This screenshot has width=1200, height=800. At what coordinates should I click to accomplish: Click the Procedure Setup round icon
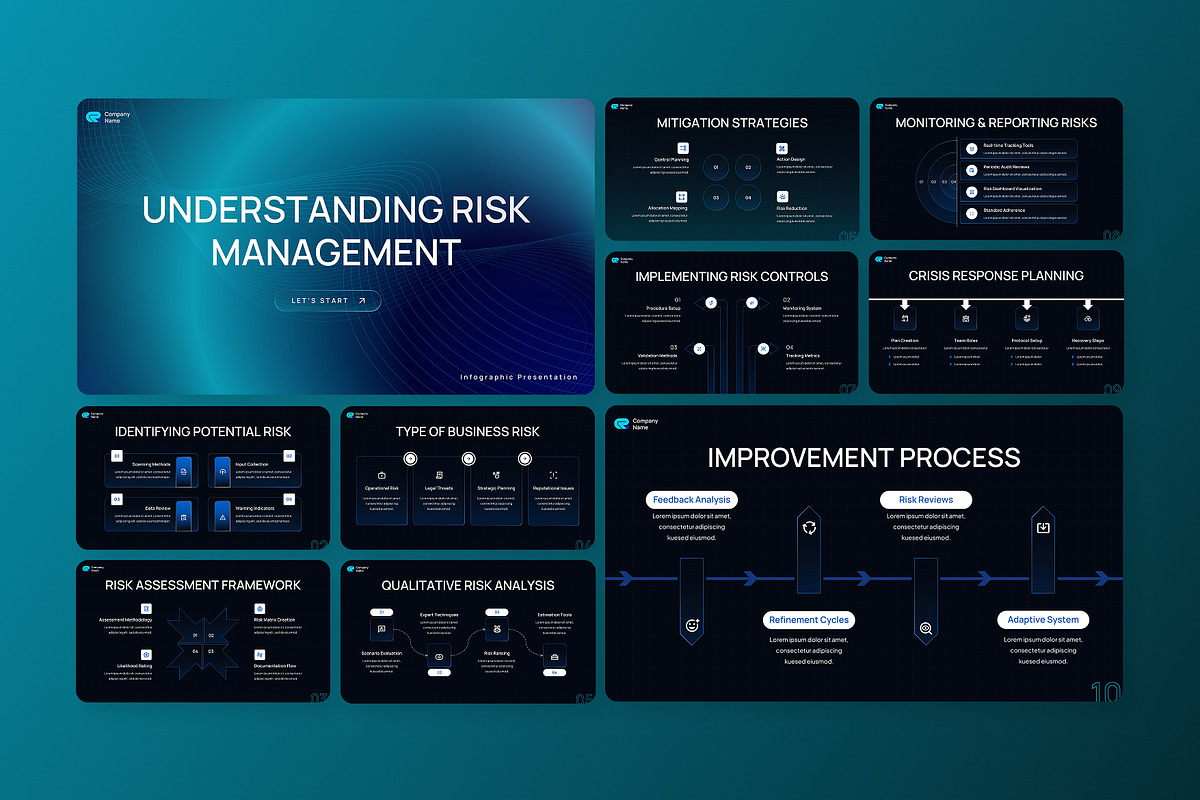tap(710, 302)
